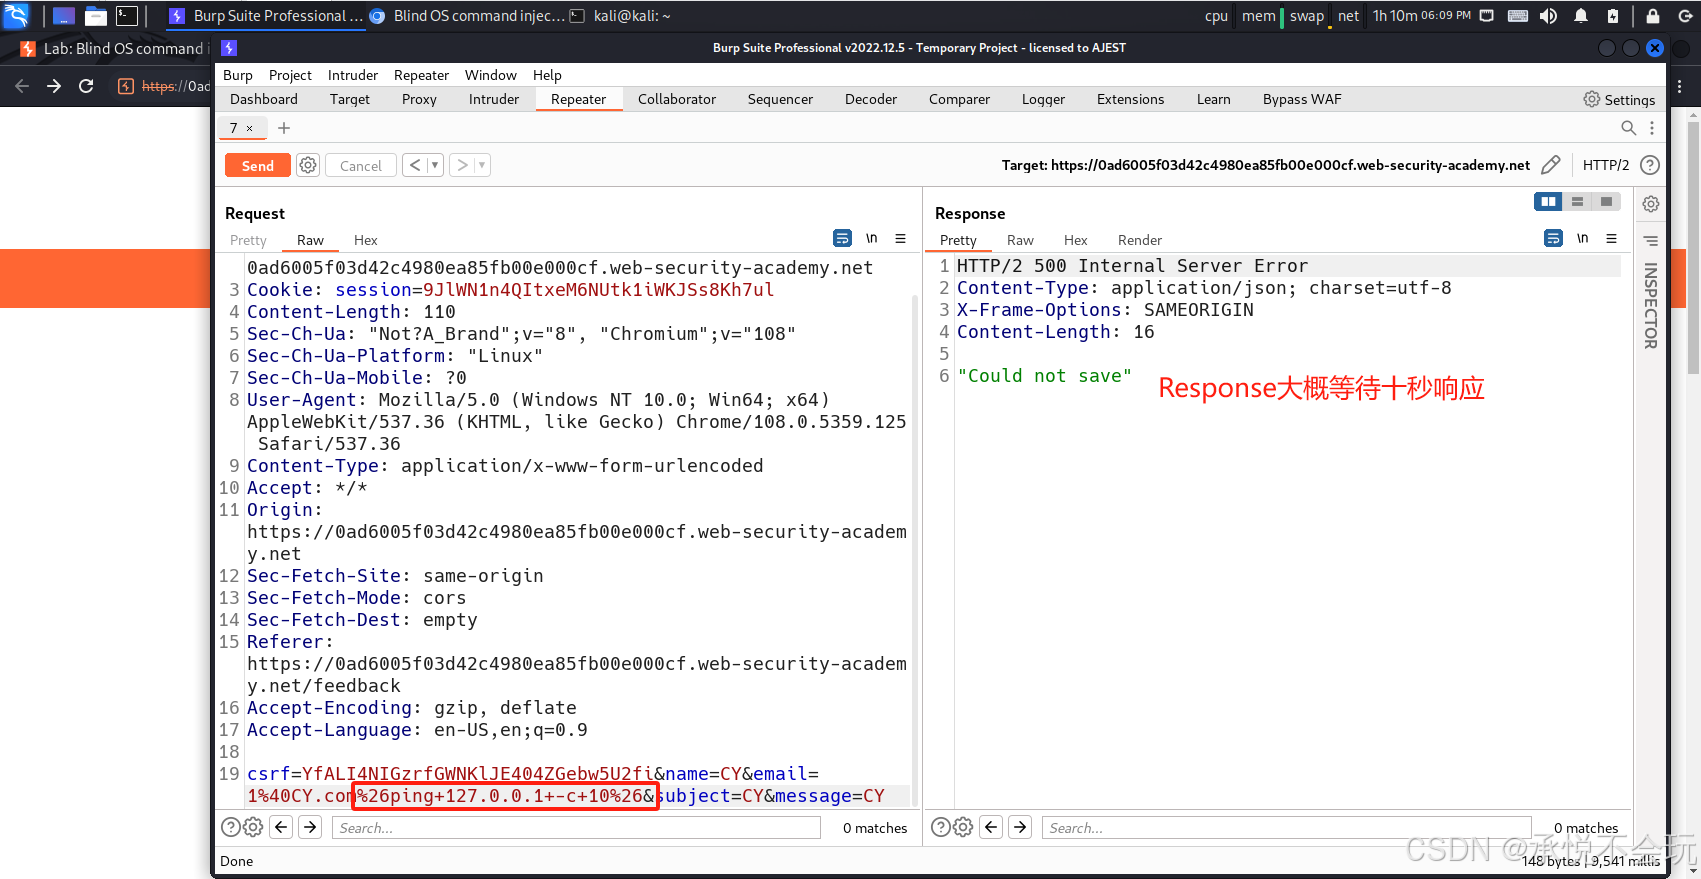Image resolution: width=1701 pixels, height=879 pixels.
Task: Switch to the Dashboard tab
Action: [x=264, y=99]
